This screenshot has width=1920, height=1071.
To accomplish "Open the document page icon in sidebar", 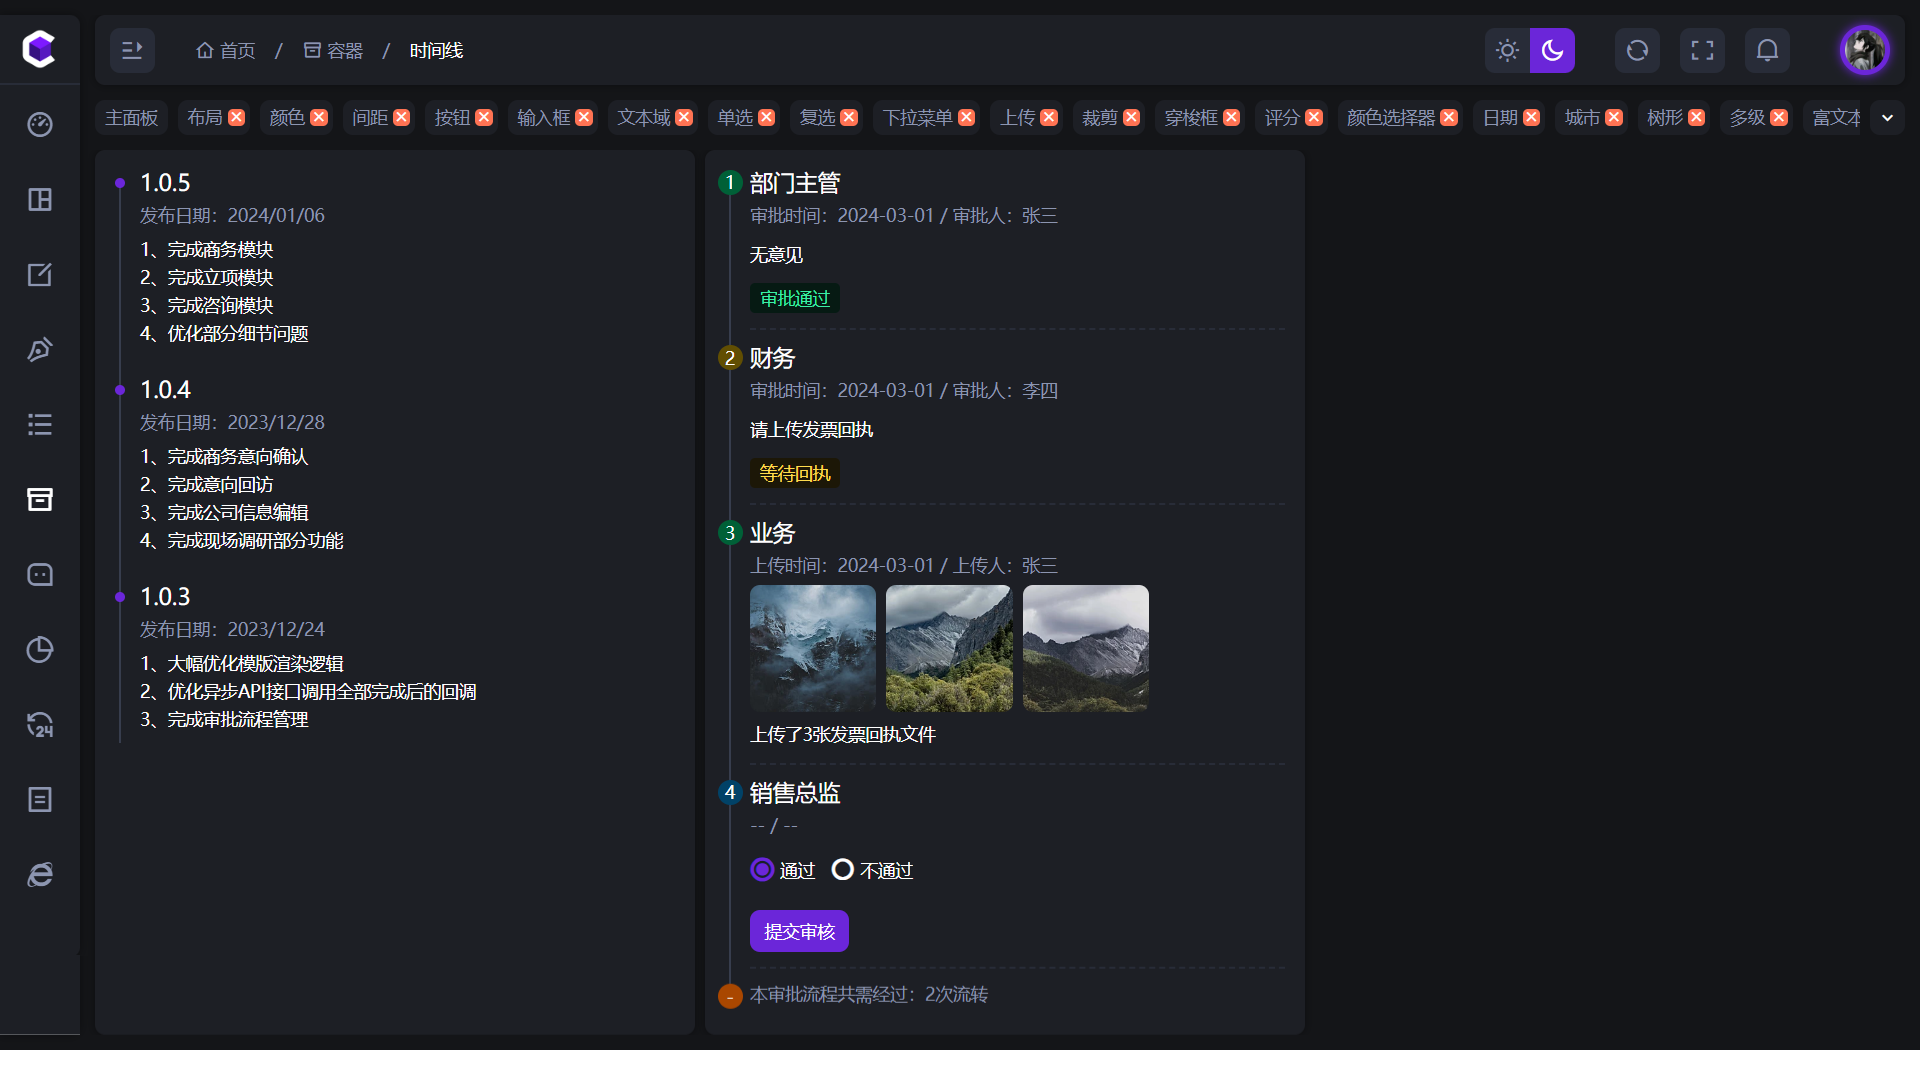I will [40, 799].
